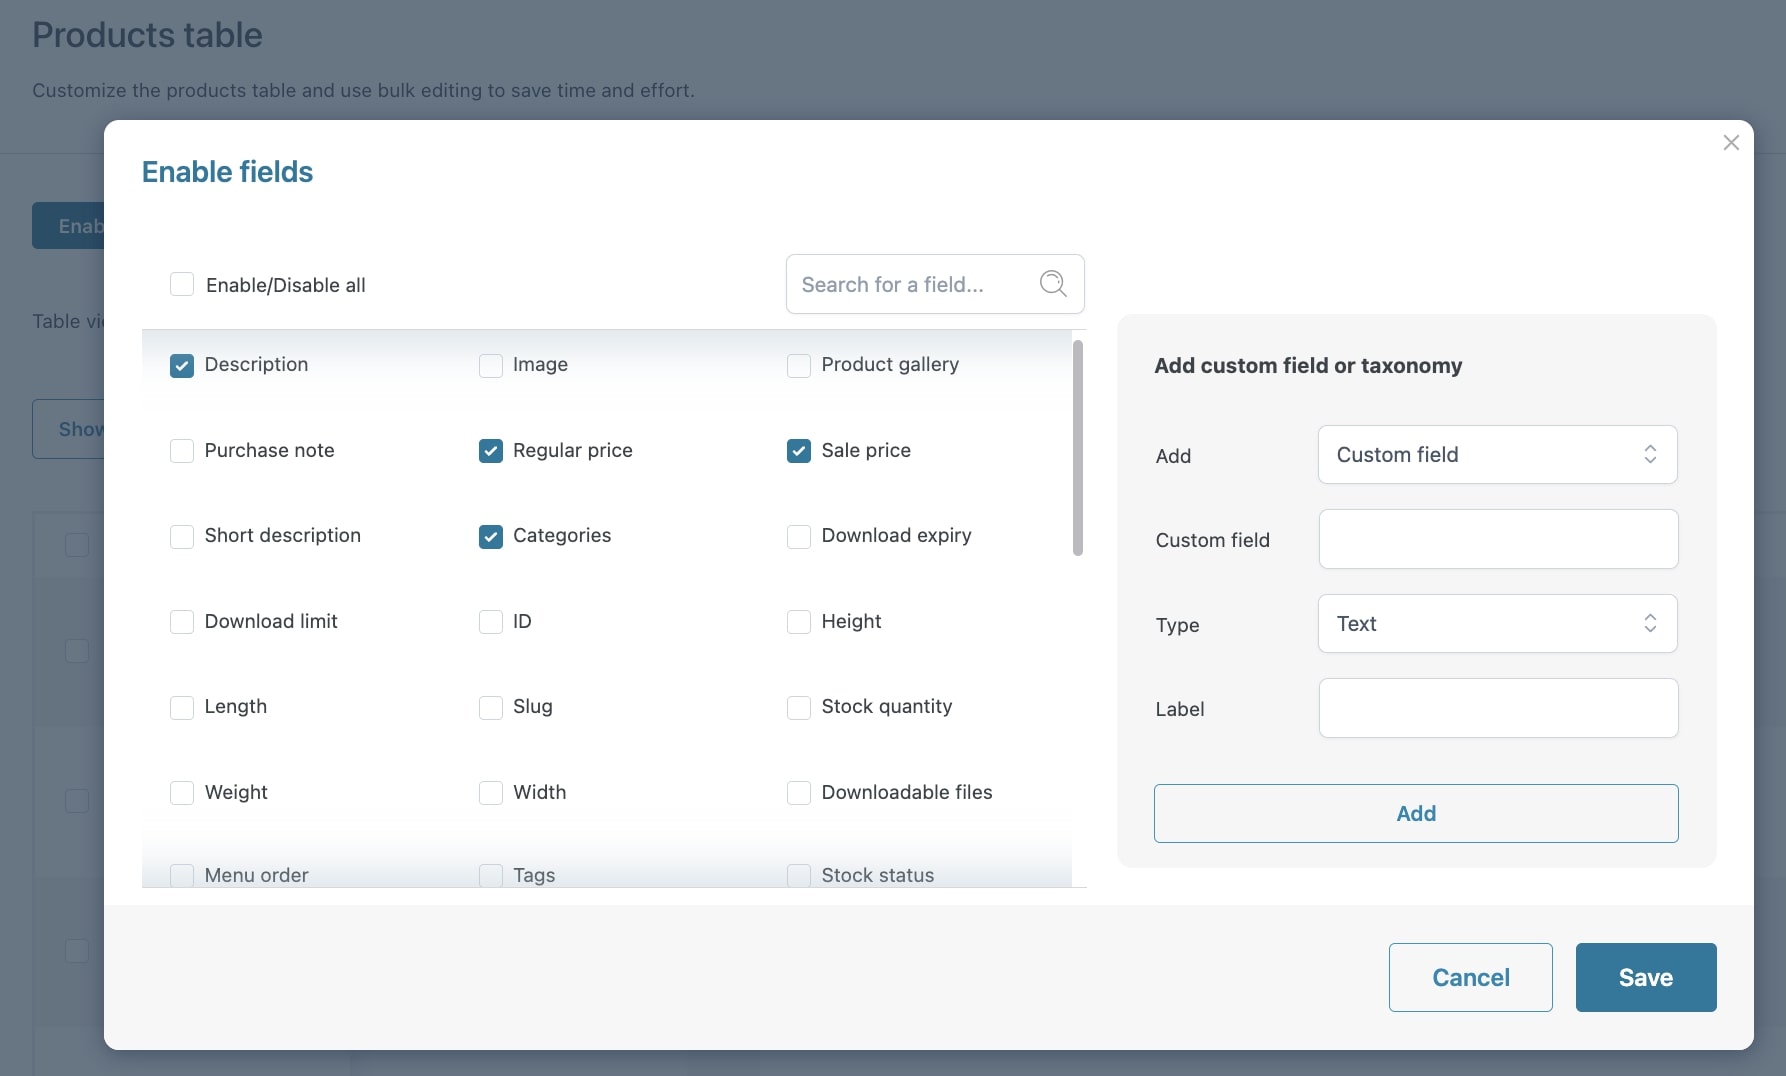Click the Label text input
The height and width of the screenshot is (1076, 1786).
(x=1498, y=708)
